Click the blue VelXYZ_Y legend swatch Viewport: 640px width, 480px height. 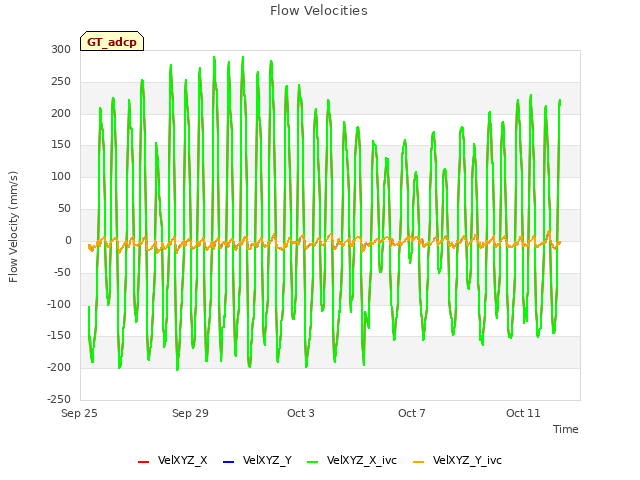(229, 462)
